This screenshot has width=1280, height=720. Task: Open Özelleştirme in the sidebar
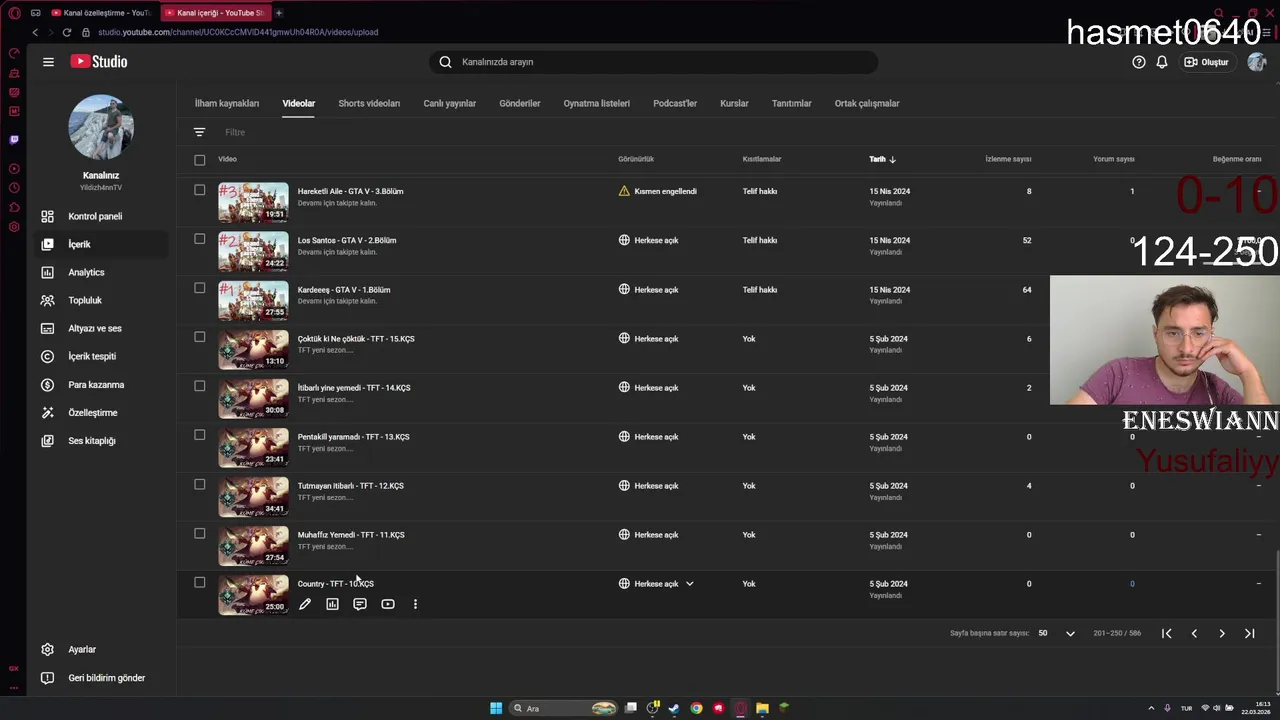pyautogui.click(x=98, y=412)
